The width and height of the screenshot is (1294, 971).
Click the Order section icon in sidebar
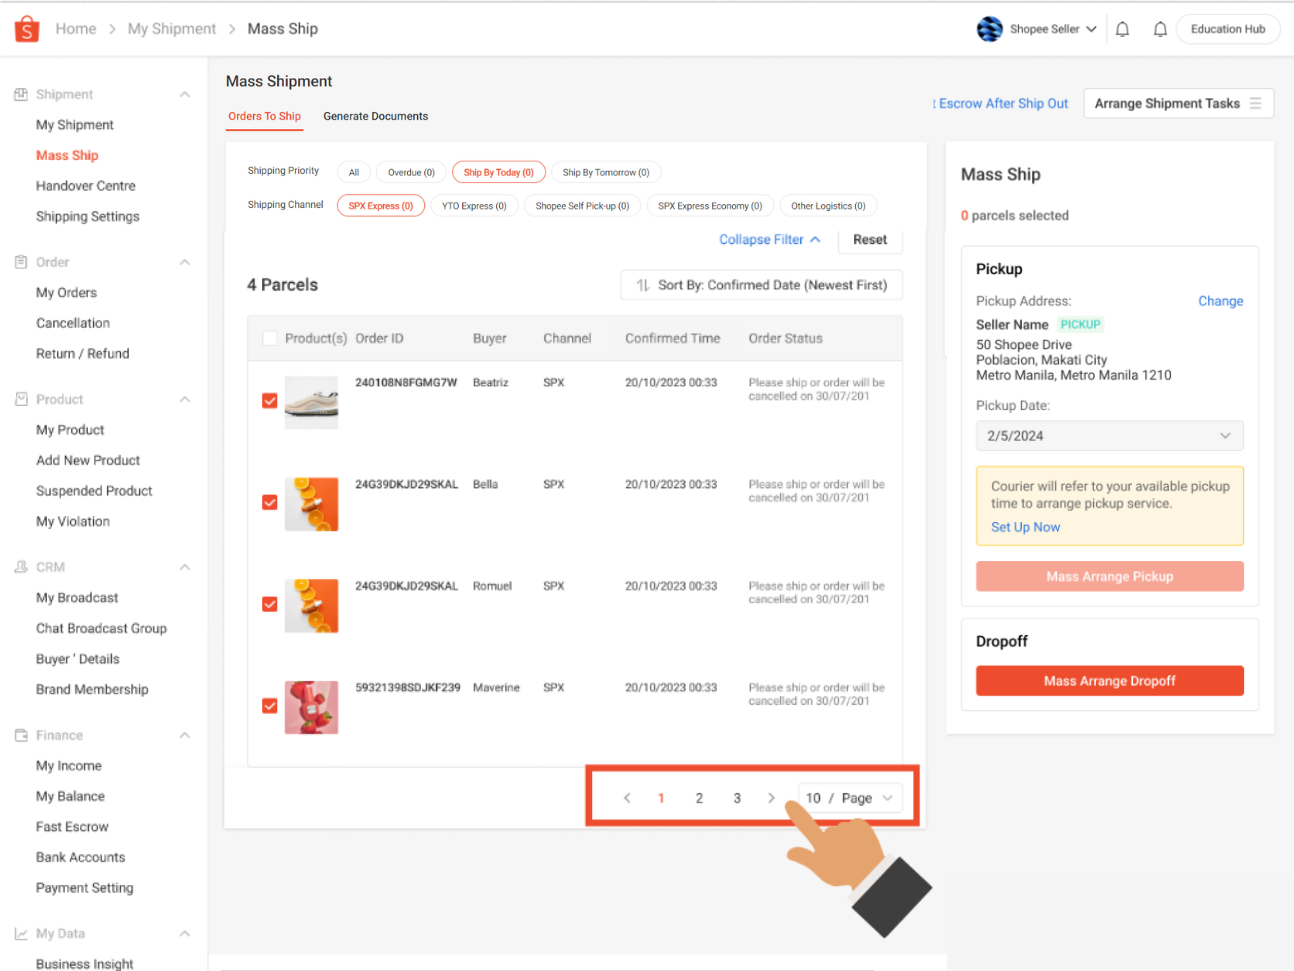22,261
